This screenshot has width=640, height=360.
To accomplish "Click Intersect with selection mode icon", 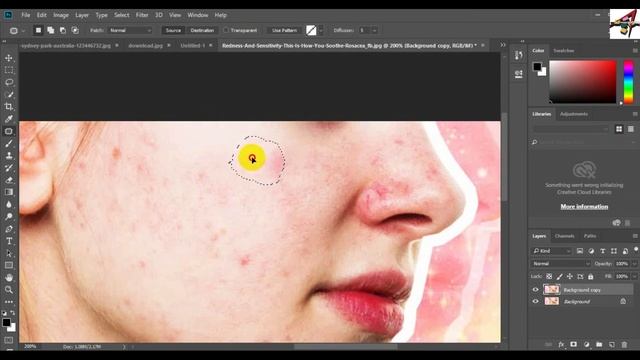I will pyautogui.click(x=75, y=30).
